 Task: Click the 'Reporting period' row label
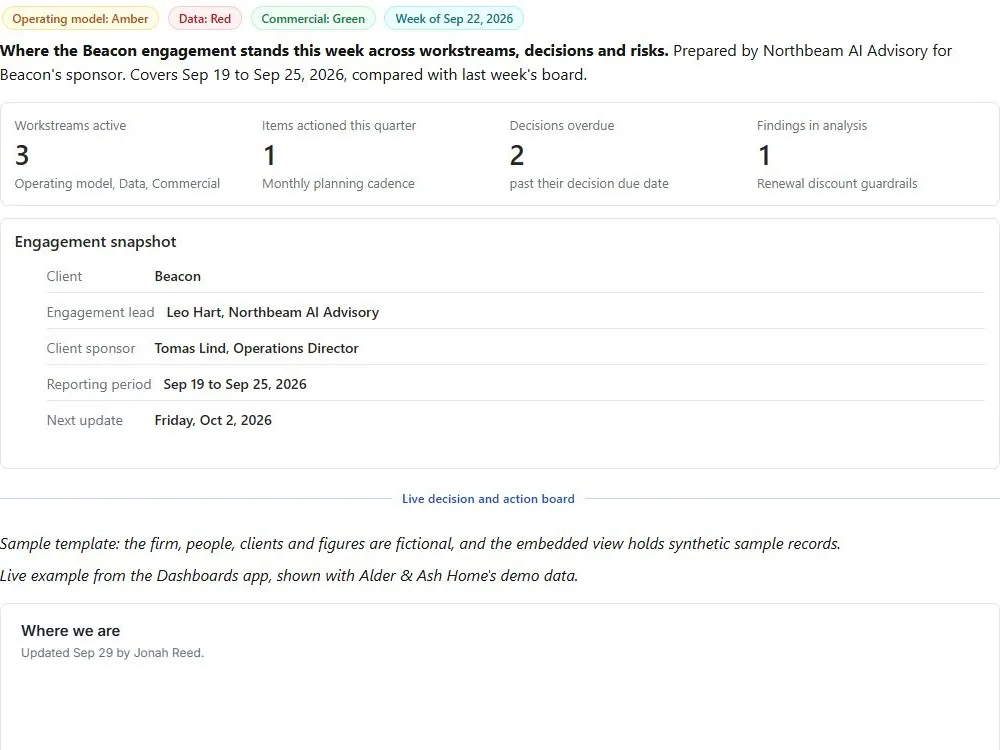99,385
